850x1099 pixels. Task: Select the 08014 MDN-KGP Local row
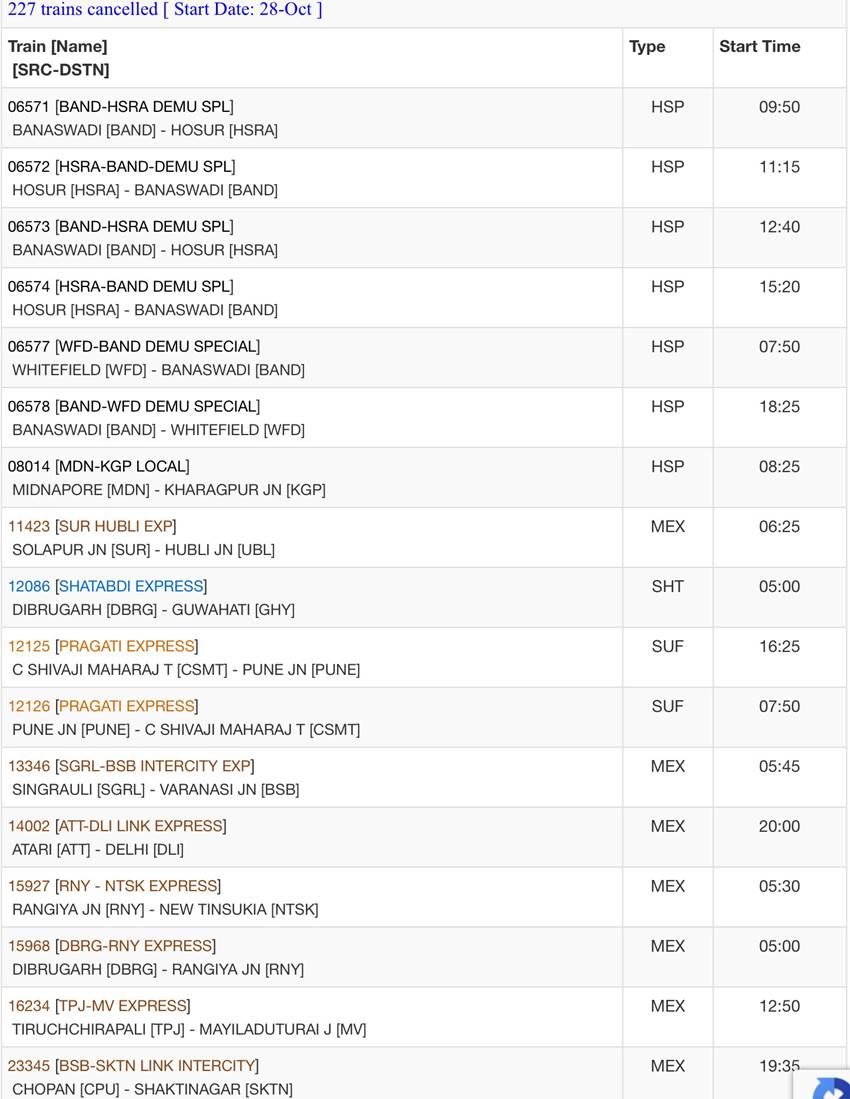423,477
